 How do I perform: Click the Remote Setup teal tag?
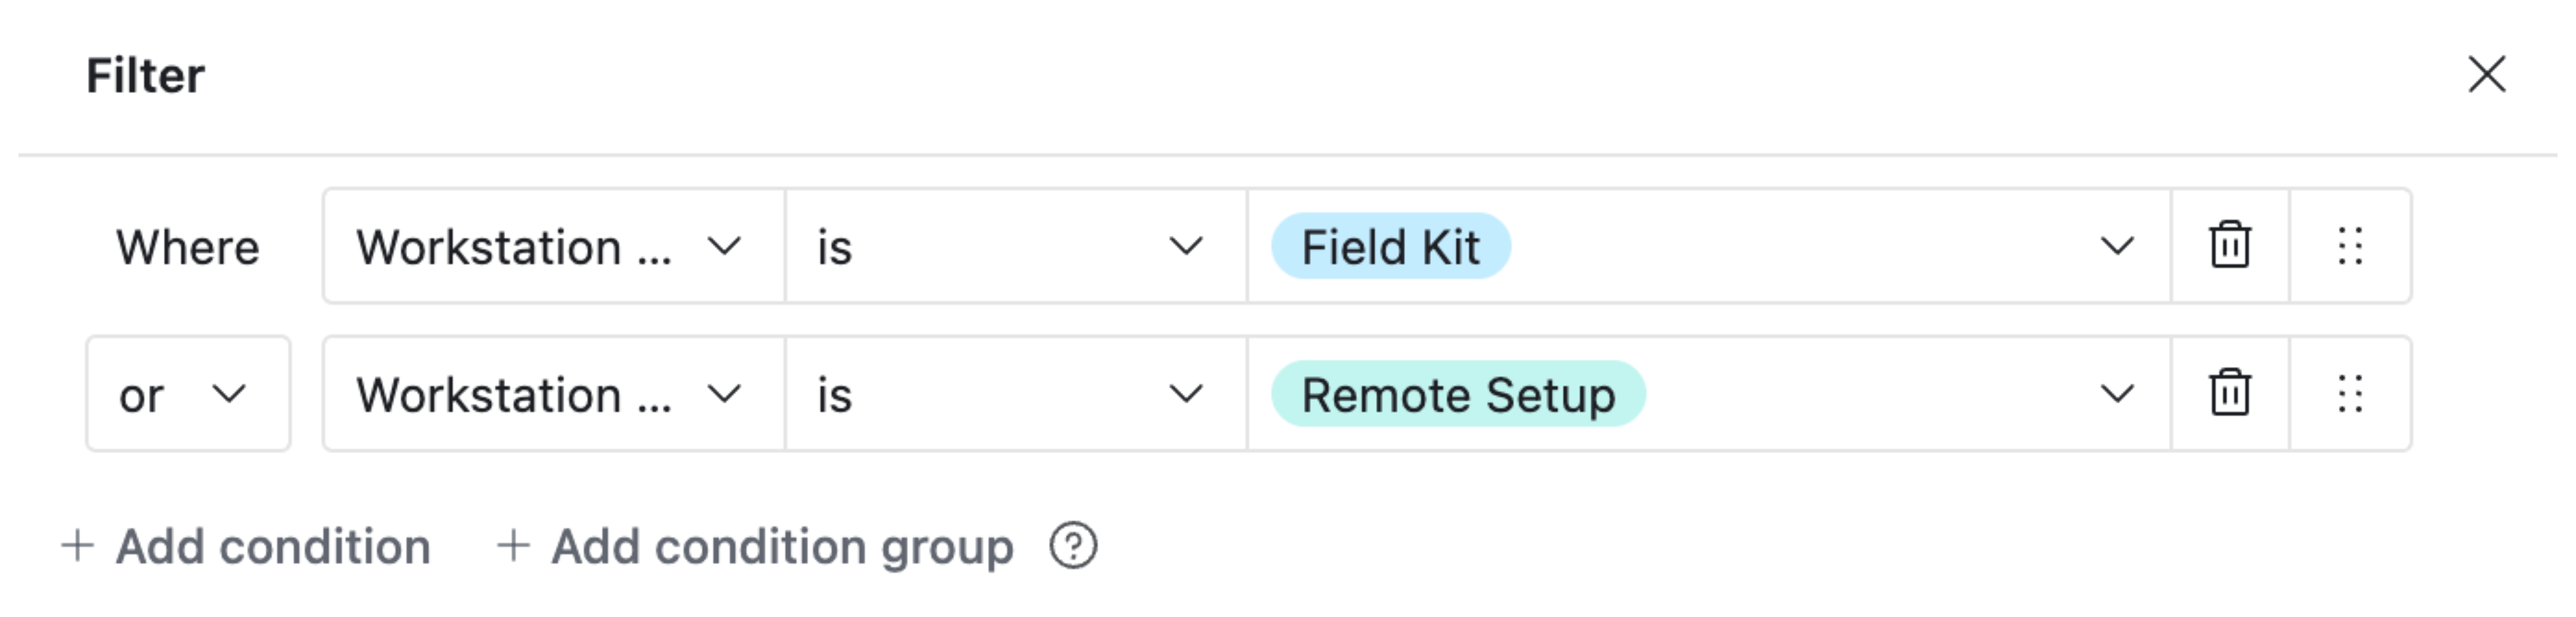[1457, 394]
